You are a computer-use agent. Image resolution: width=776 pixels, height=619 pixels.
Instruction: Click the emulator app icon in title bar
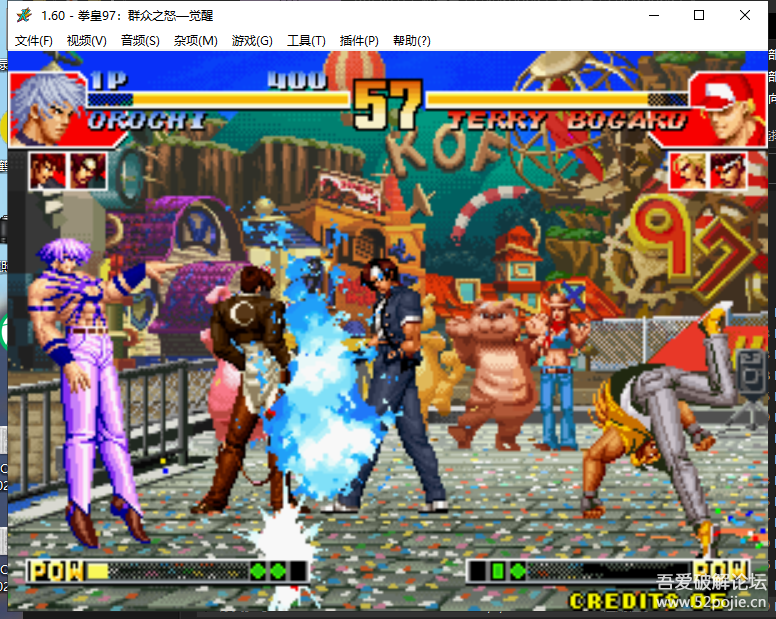(23, 15)
